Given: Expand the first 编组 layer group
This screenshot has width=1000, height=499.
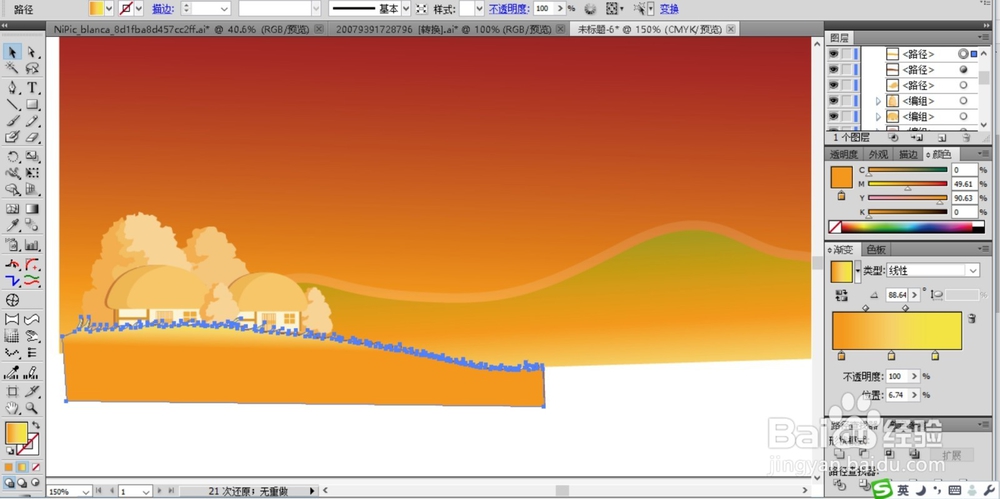Looking at the screenshot, I should coord(878,101).
